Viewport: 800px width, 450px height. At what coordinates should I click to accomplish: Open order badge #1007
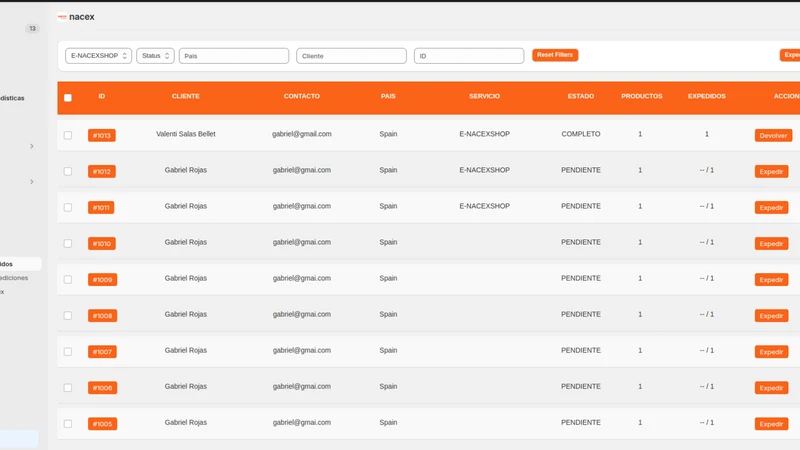click(102, 352)
